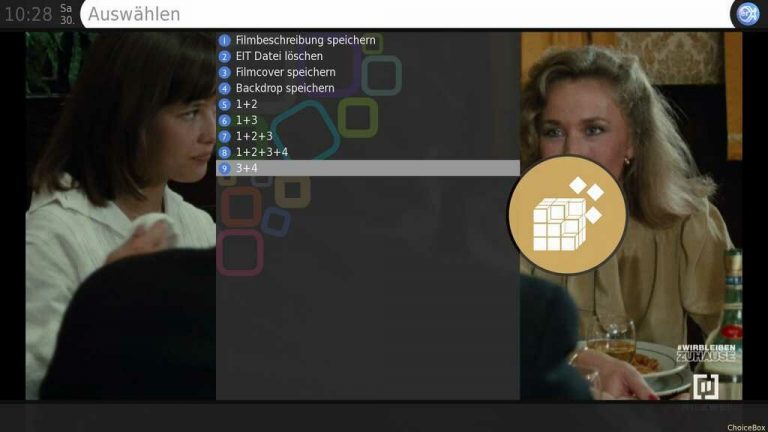
Task: Click the number 4 badge icon
Action: (x=224, y=89)
